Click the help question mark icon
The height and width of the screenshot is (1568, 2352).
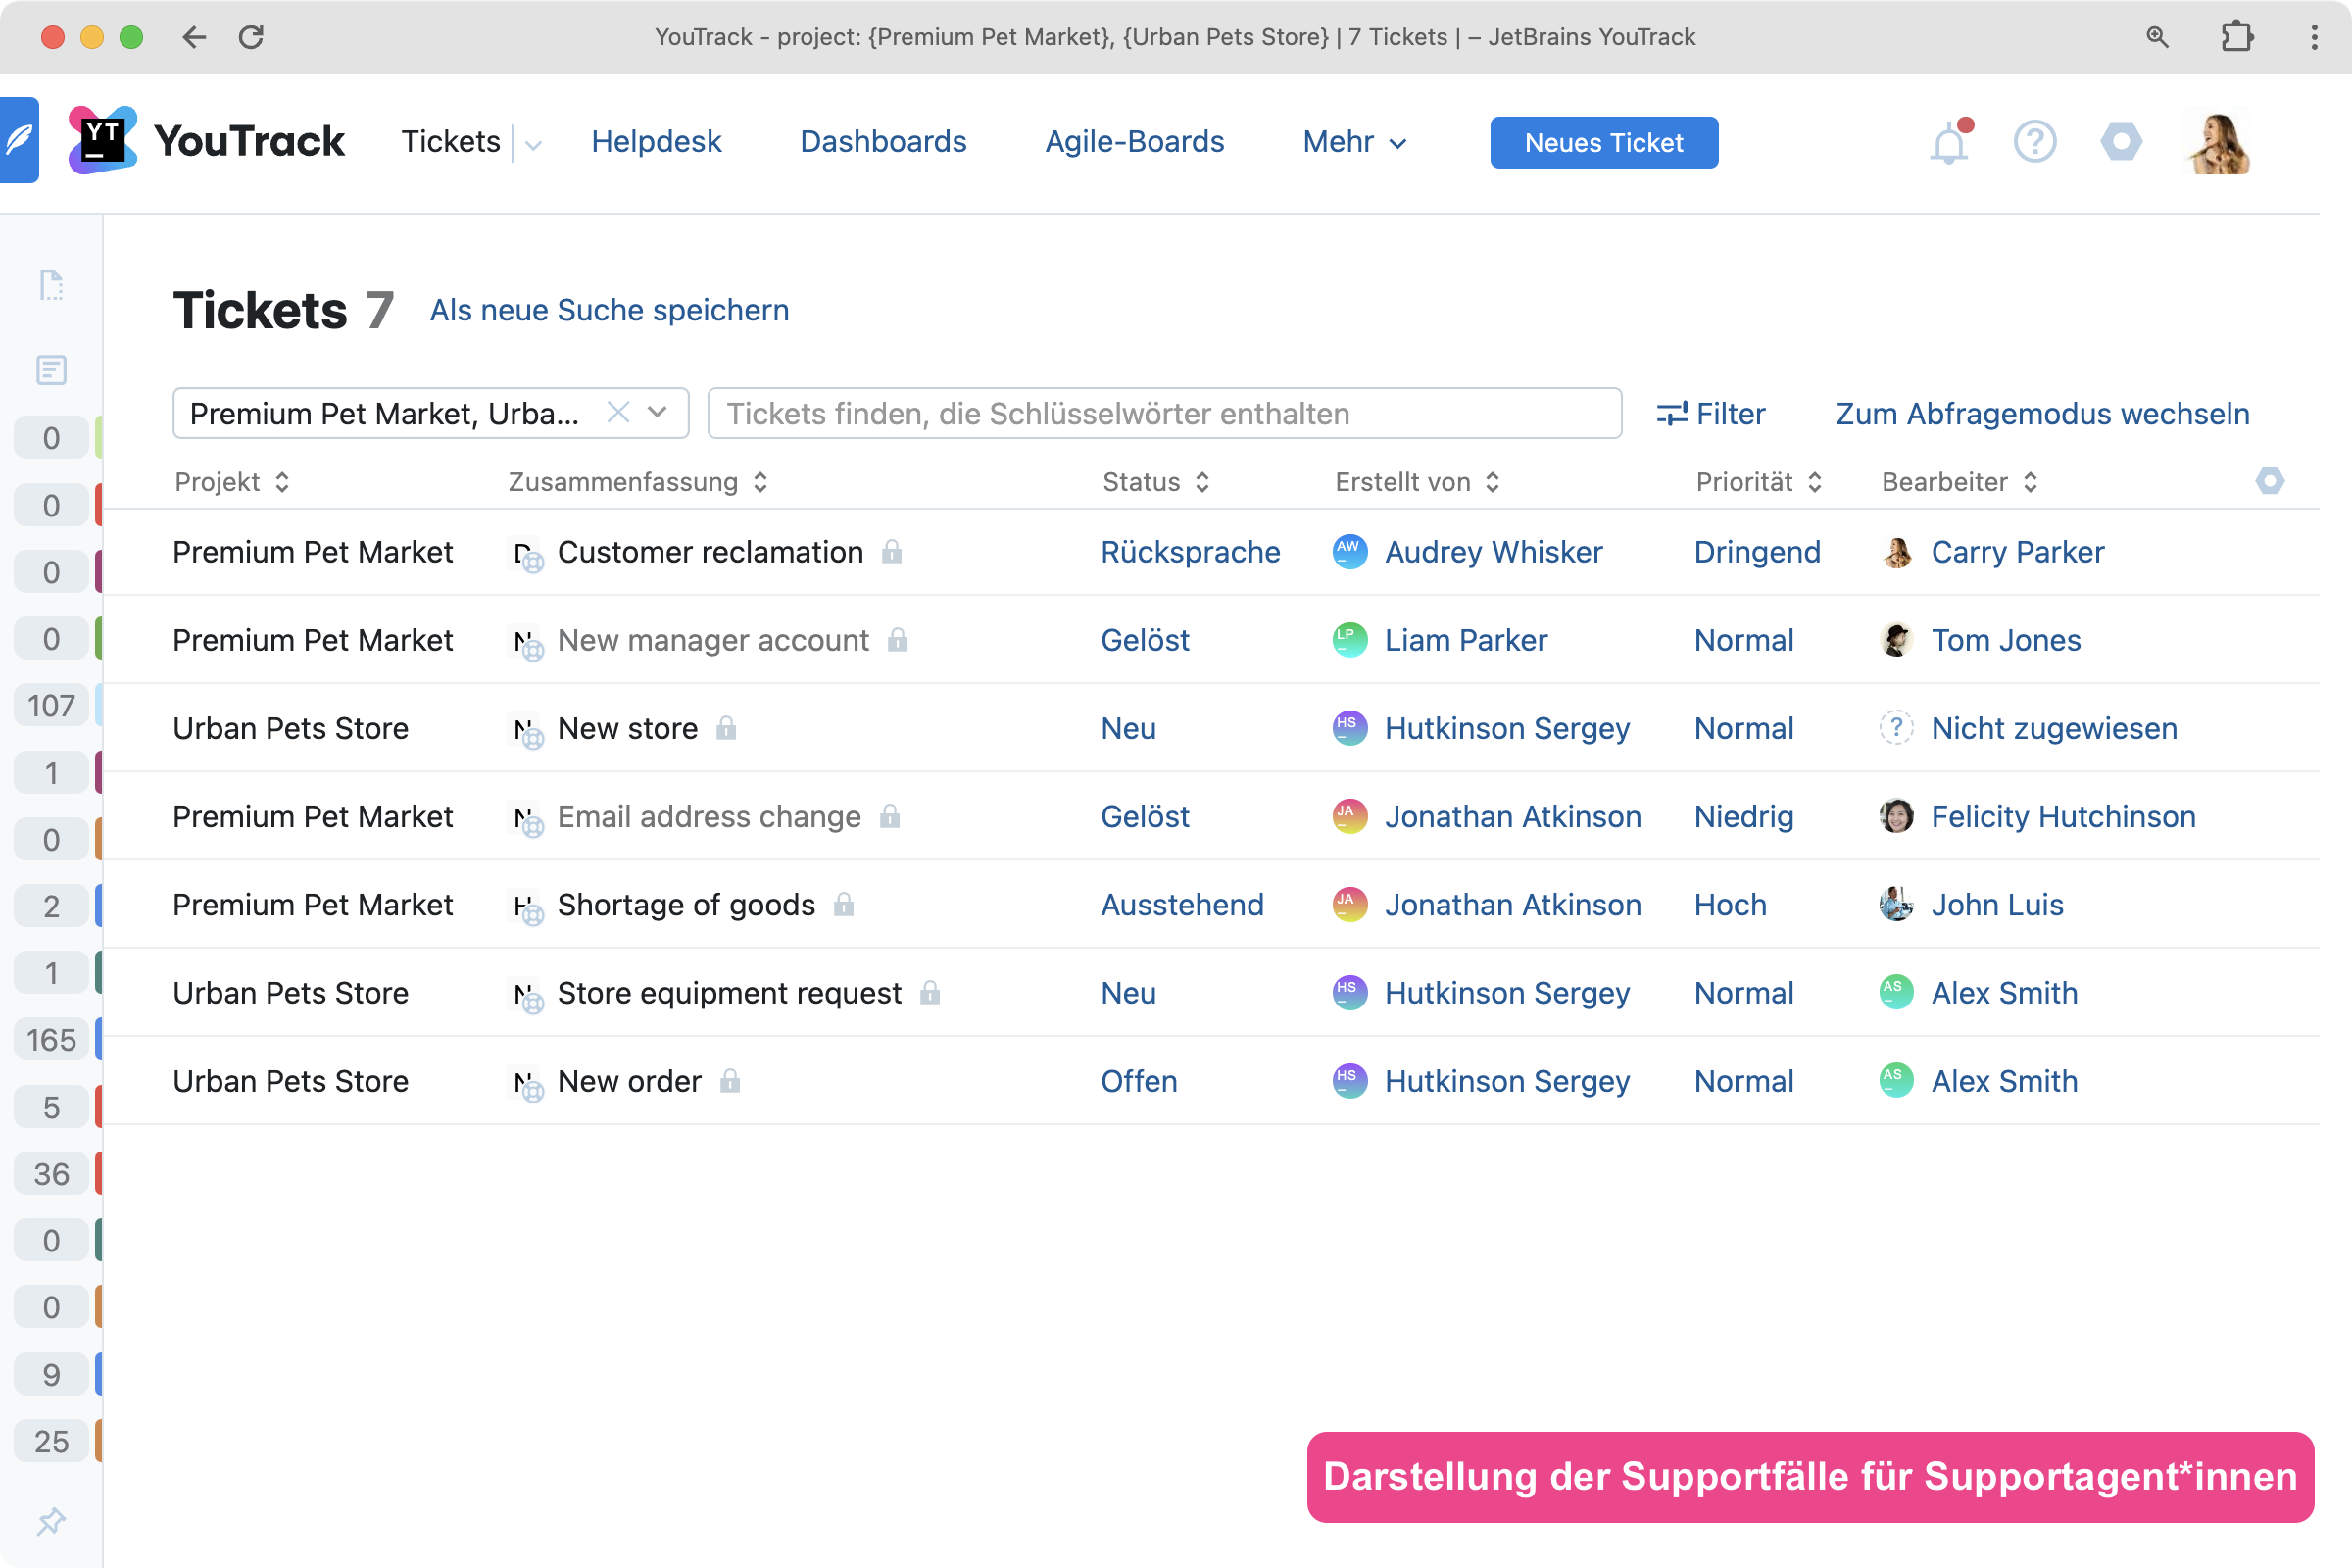coord(2034,142)
